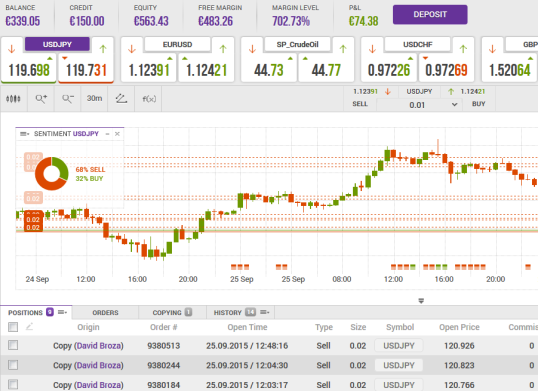Click the USDCHF sell price 0.97226

click(x=389, y=70)
